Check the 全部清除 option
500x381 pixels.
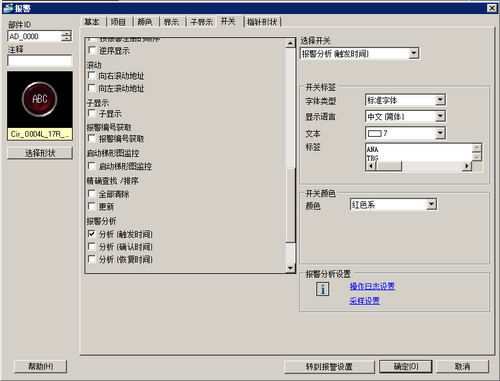pyautogui.click(x=92, y=194)
